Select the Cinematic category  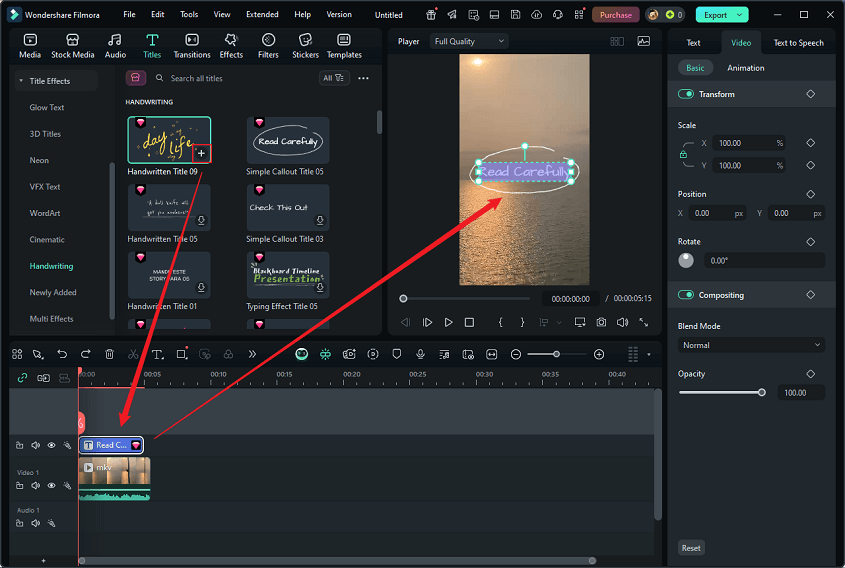pos(47,239)
